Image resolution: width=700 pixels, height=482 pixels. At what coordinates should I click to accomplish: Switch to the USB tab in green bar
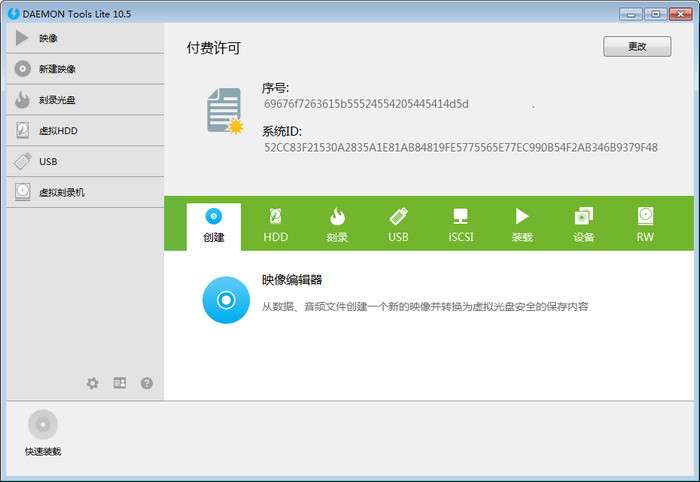(398, 225)
